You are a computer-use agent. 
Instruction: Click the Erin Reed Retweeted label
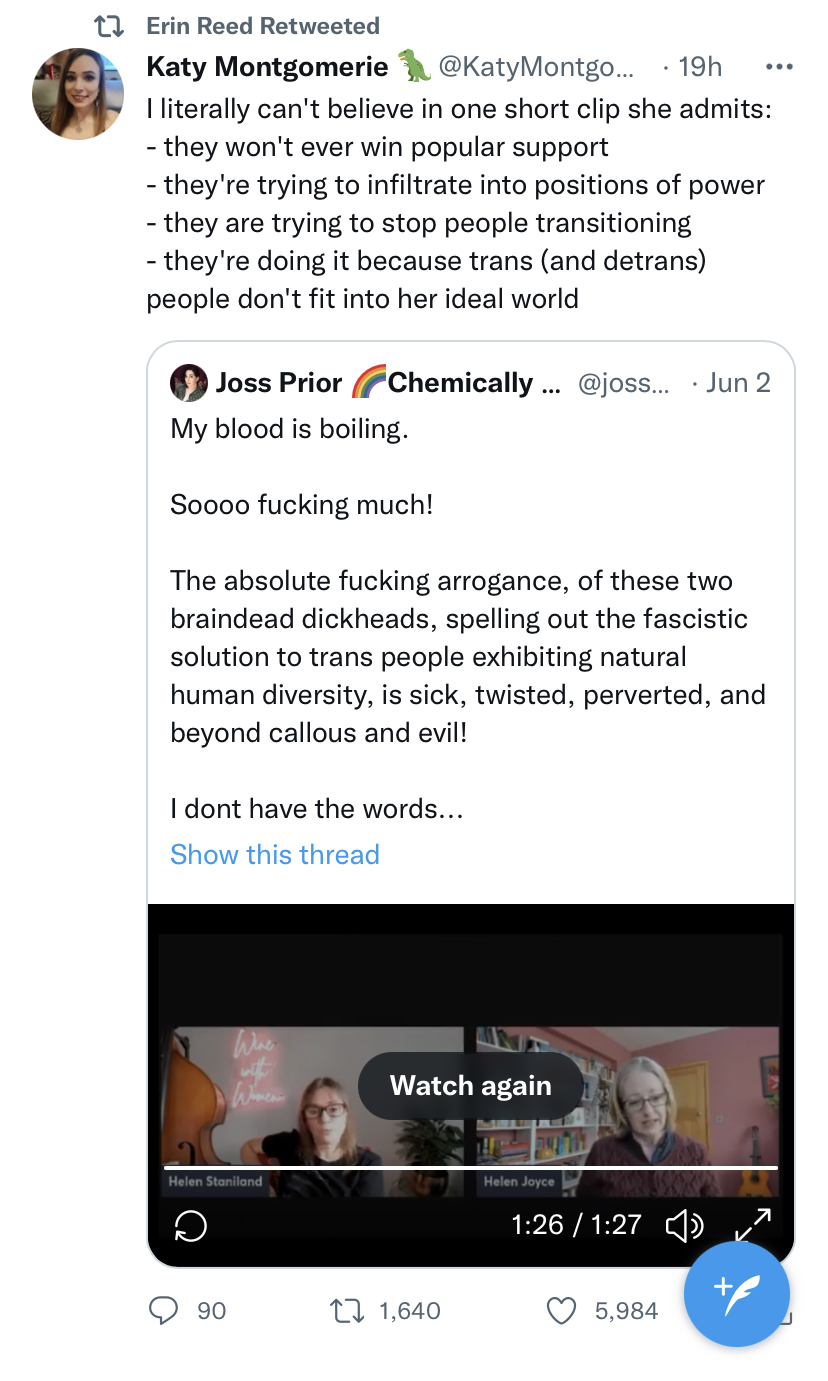tap(263, 26)
